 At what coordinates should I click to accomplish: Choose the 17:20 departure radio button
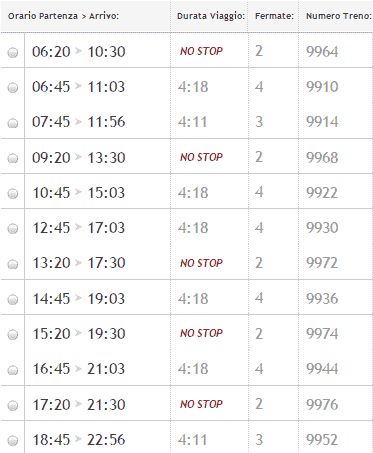point(13,405)
